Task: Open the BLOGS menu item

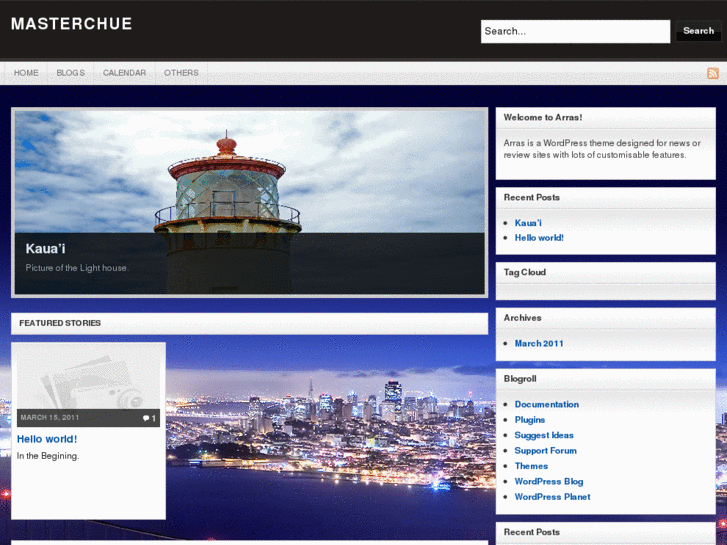Action: pyautogui.click(x=70, y=73)
